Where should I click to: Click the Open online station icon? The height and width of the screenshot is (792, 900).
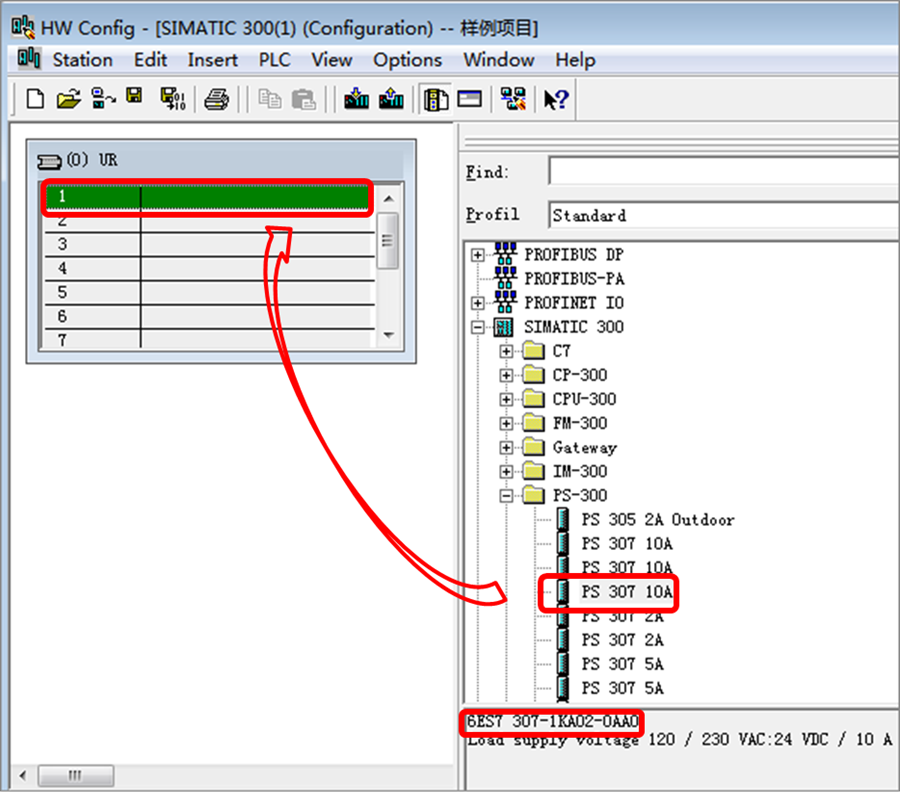(x=103, y=98)
